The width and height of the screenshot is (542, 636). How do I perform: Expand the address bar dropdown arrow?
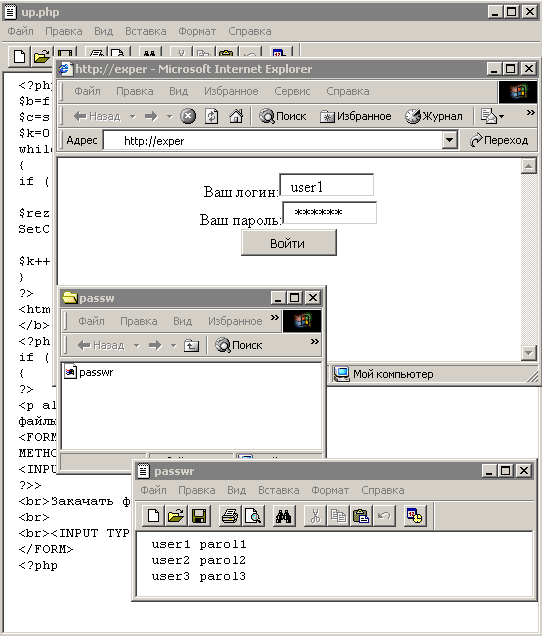click(449, 140)
